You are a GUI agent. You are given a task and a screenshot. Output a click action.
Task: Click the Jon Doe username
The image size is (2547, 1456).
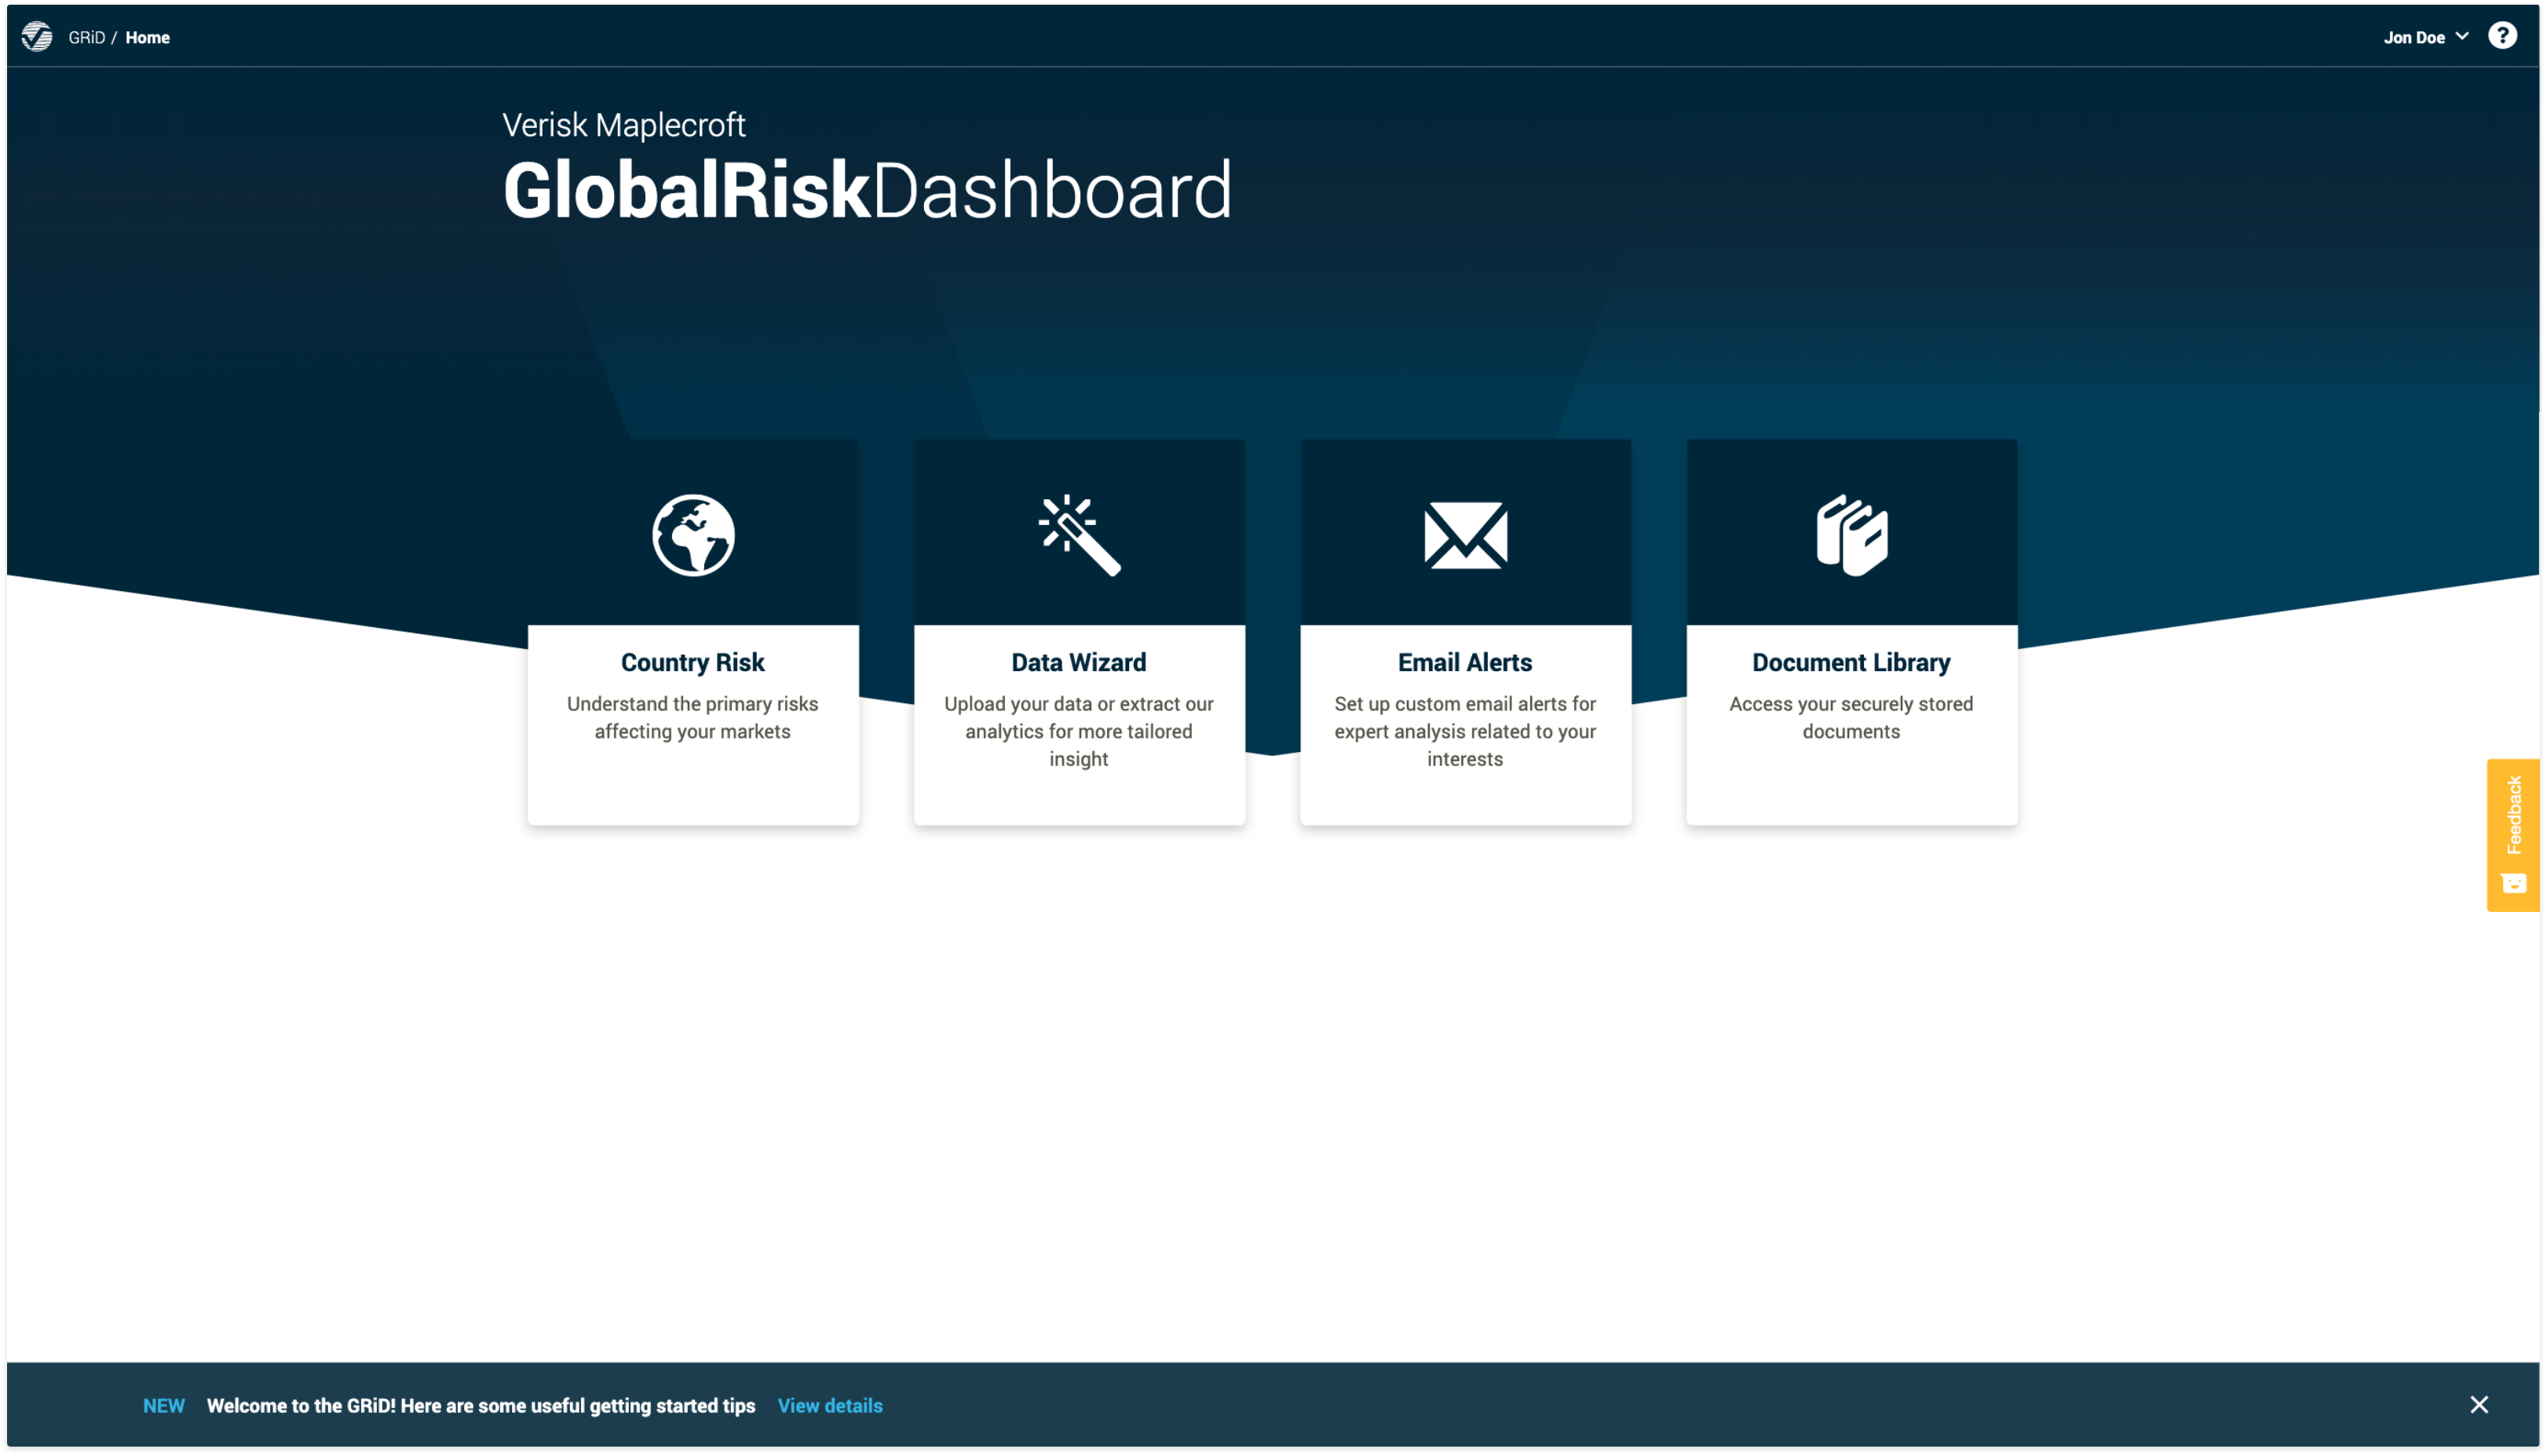tap(2413, 38)
